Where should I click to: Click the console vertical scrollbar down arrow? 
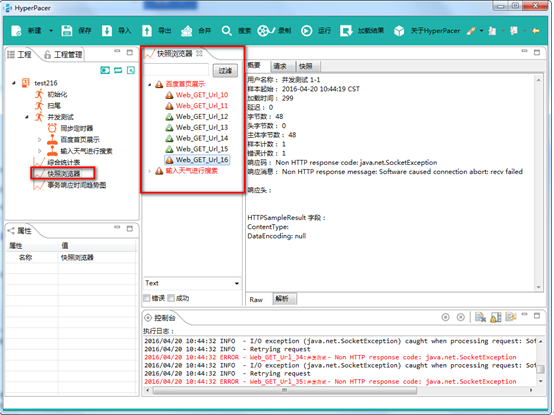click(541, 381)
